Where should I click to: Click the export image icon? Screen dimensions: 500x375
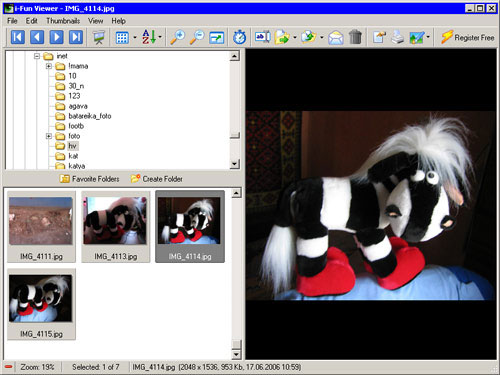pos(379,37)
